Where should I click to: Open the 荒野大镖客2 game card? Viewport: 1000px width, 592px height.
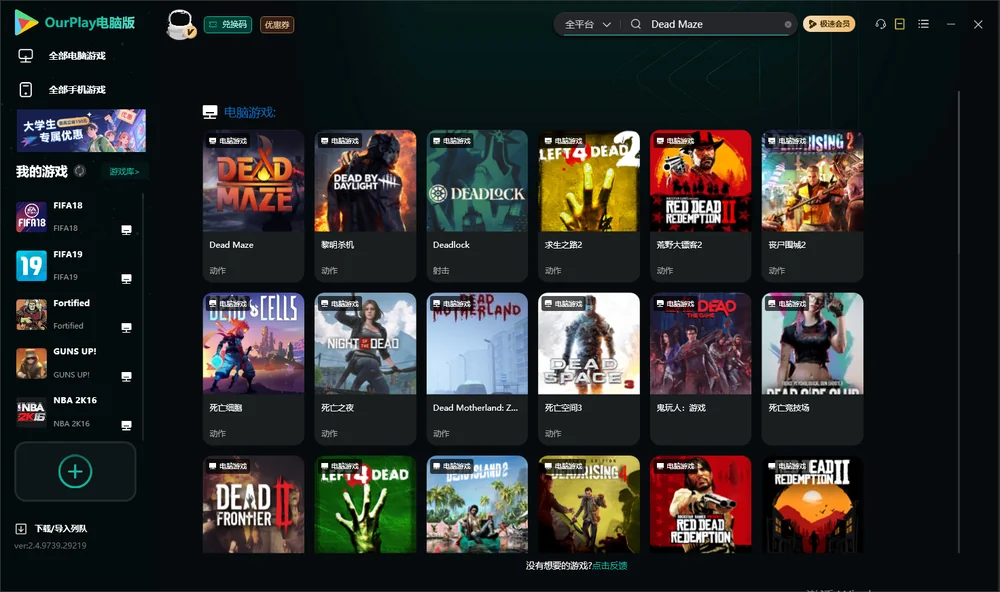point(700,205)
